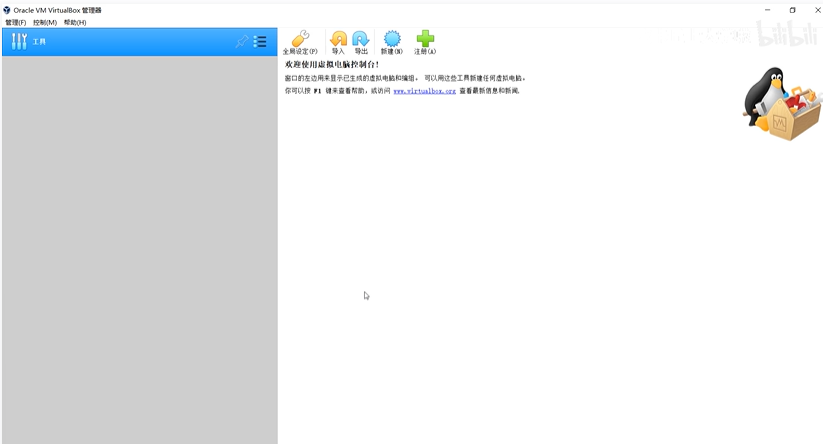Click the VirtualBox title bar app icon
The width and height of the screenshot is (823, 444).
point(6,10)
